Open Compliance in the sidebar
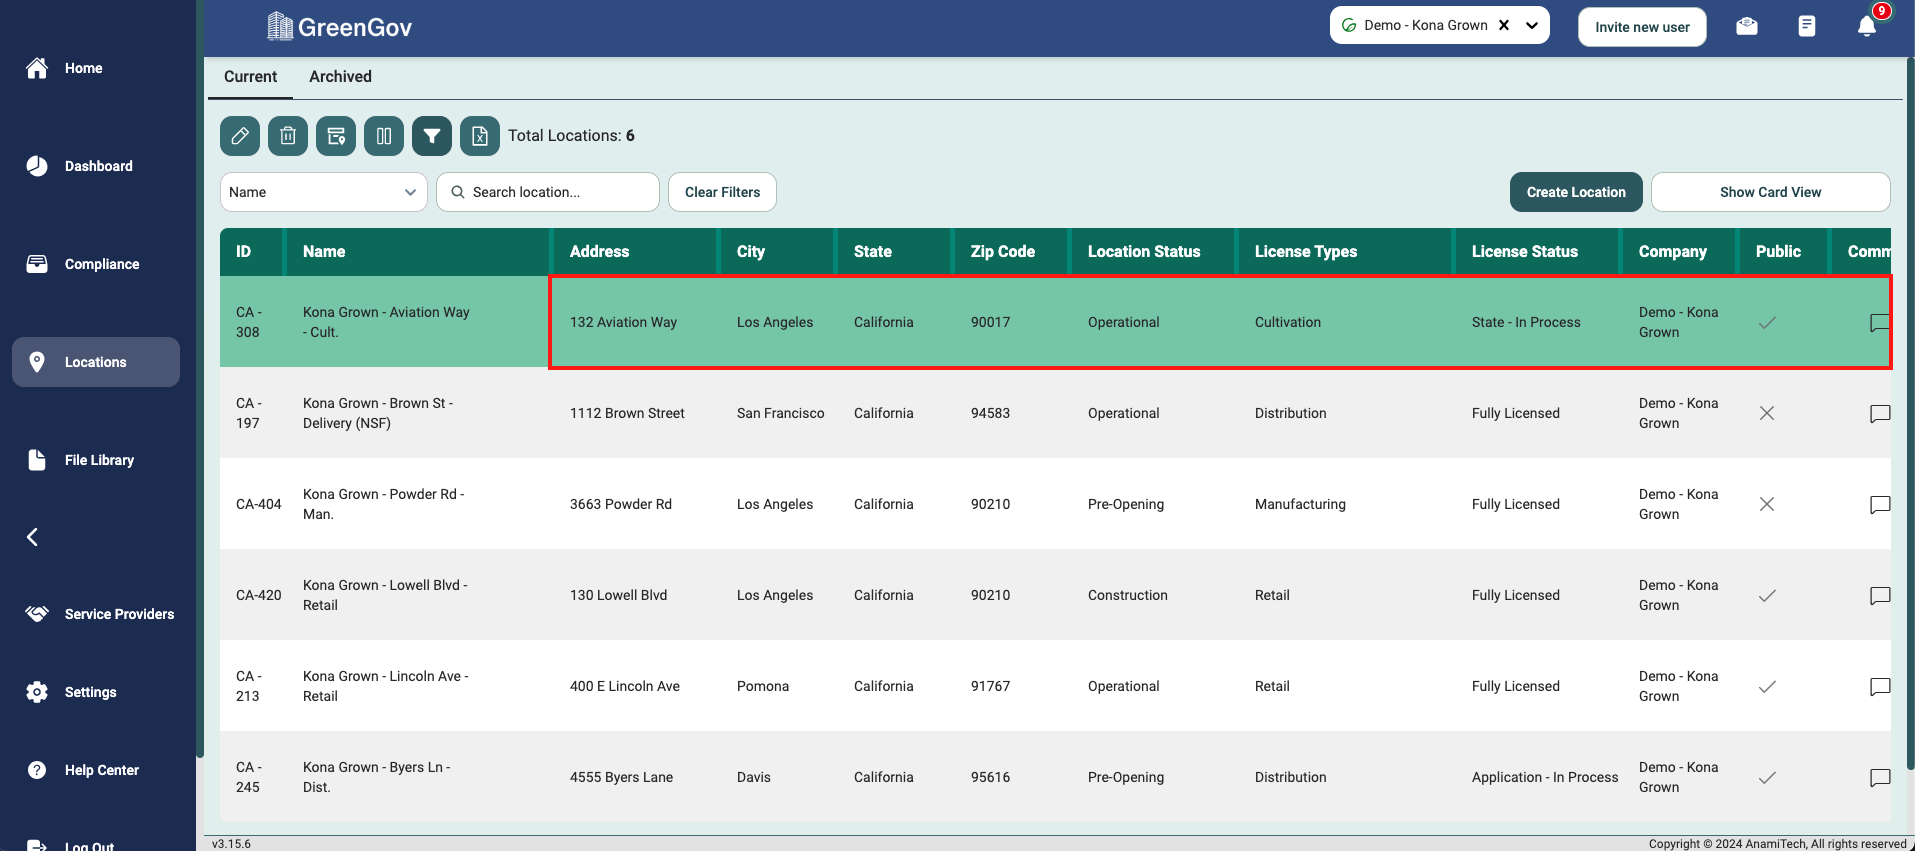This screenshot has height=851, width=1915. click(101, 264)
